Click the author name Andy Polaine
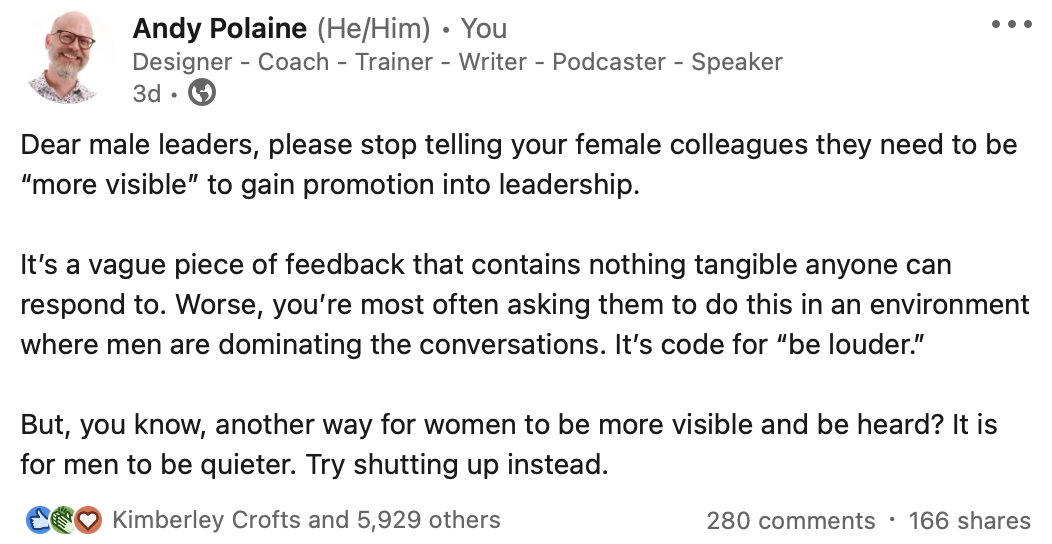This screenshot has width=1052, height=544. point(219,28)
